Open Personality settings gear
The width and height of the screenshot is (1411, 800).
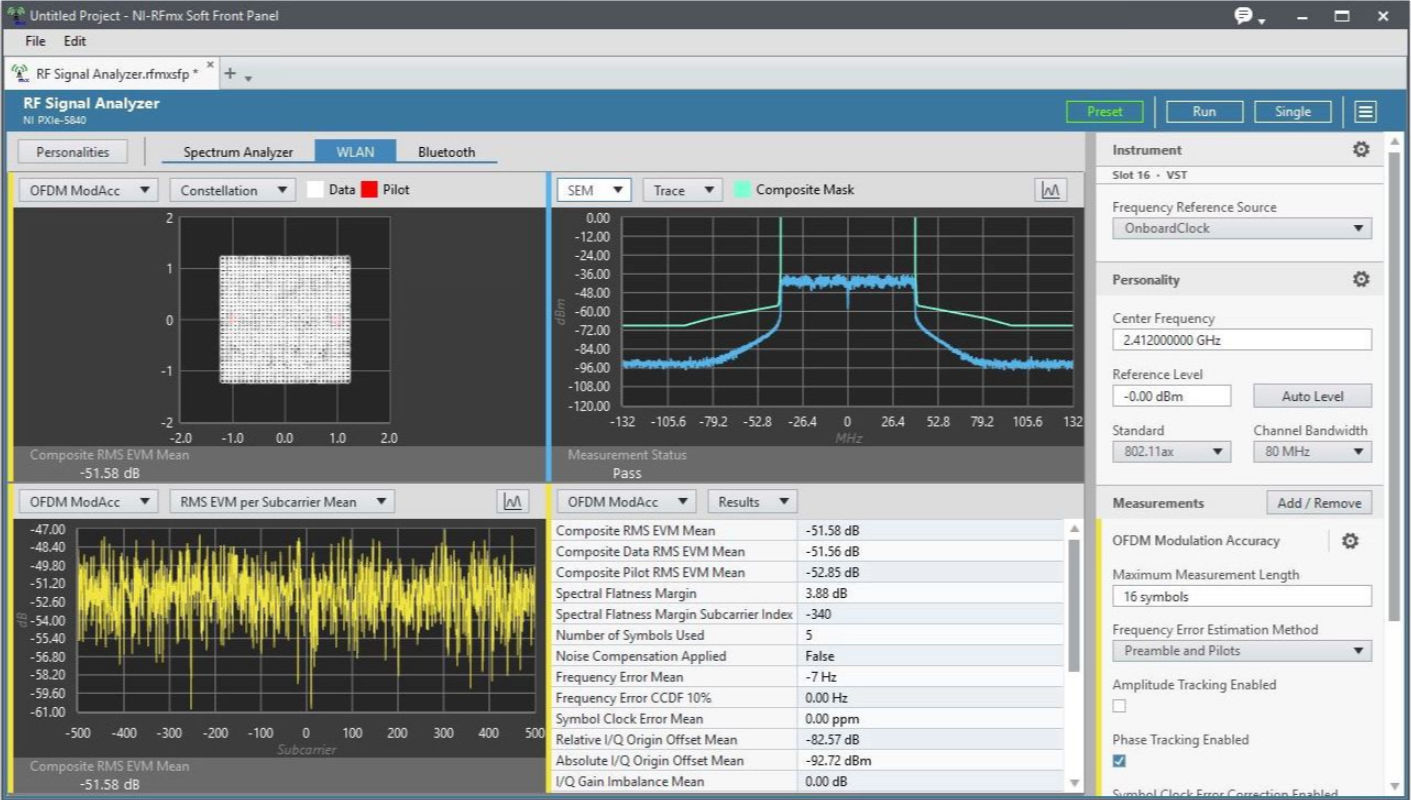pos(1360,279)
